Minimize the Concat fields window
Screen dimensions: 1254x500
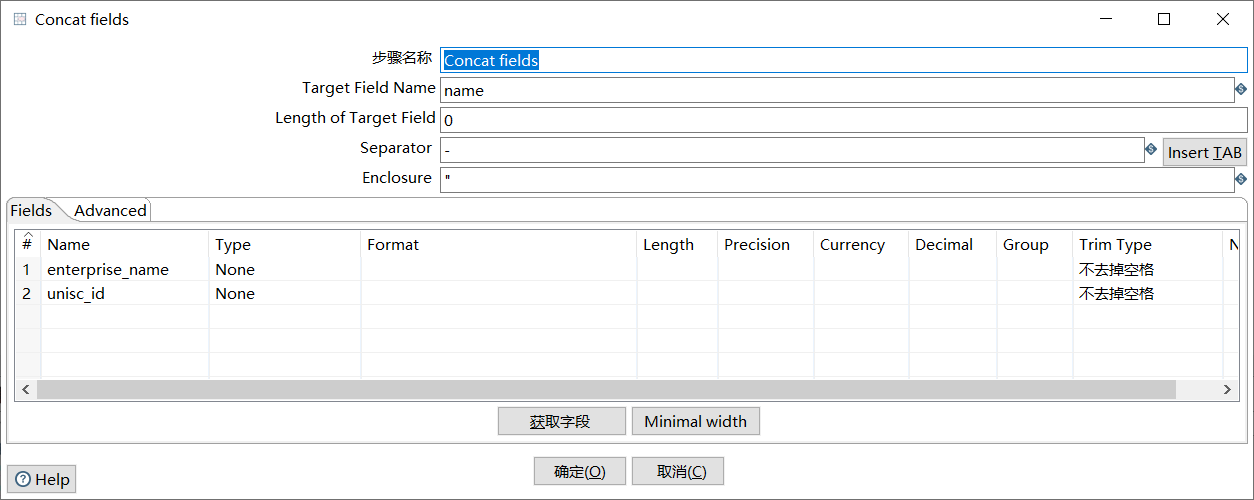click(x=1105, y=19)
